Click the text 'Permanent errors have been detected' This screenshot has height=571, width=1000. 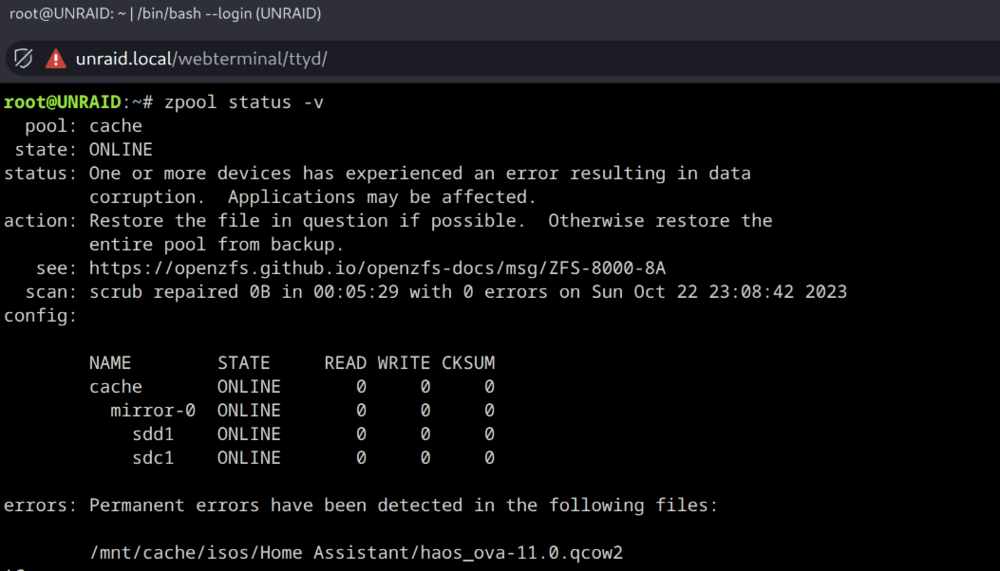tap(276, 505)
